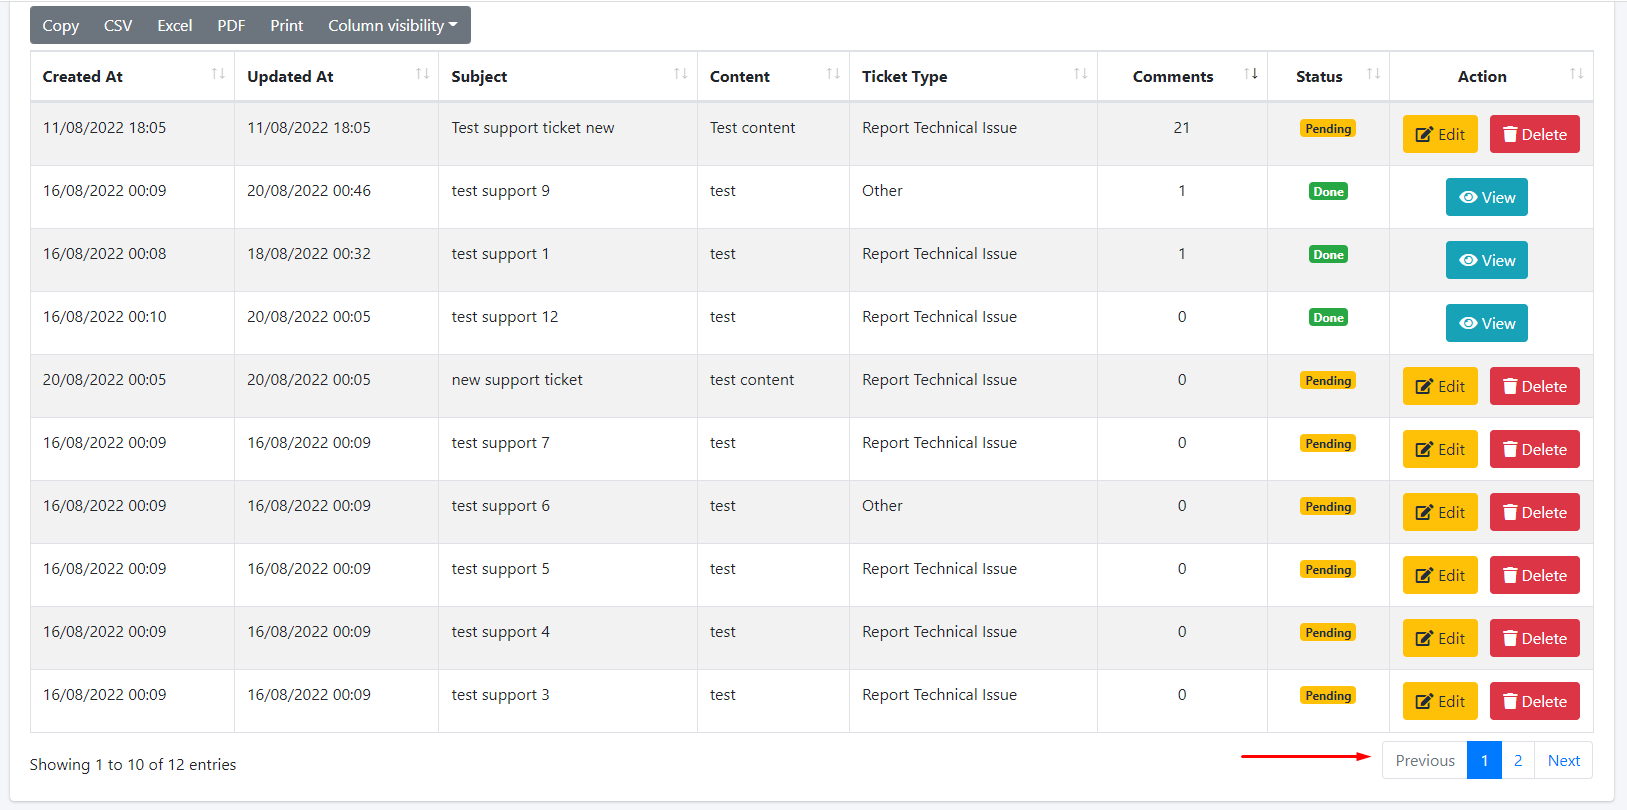This screenshot has width=1627, height=810.
Task: Delete the test support 7 ticket
Action: click(x=1534, y=450)
